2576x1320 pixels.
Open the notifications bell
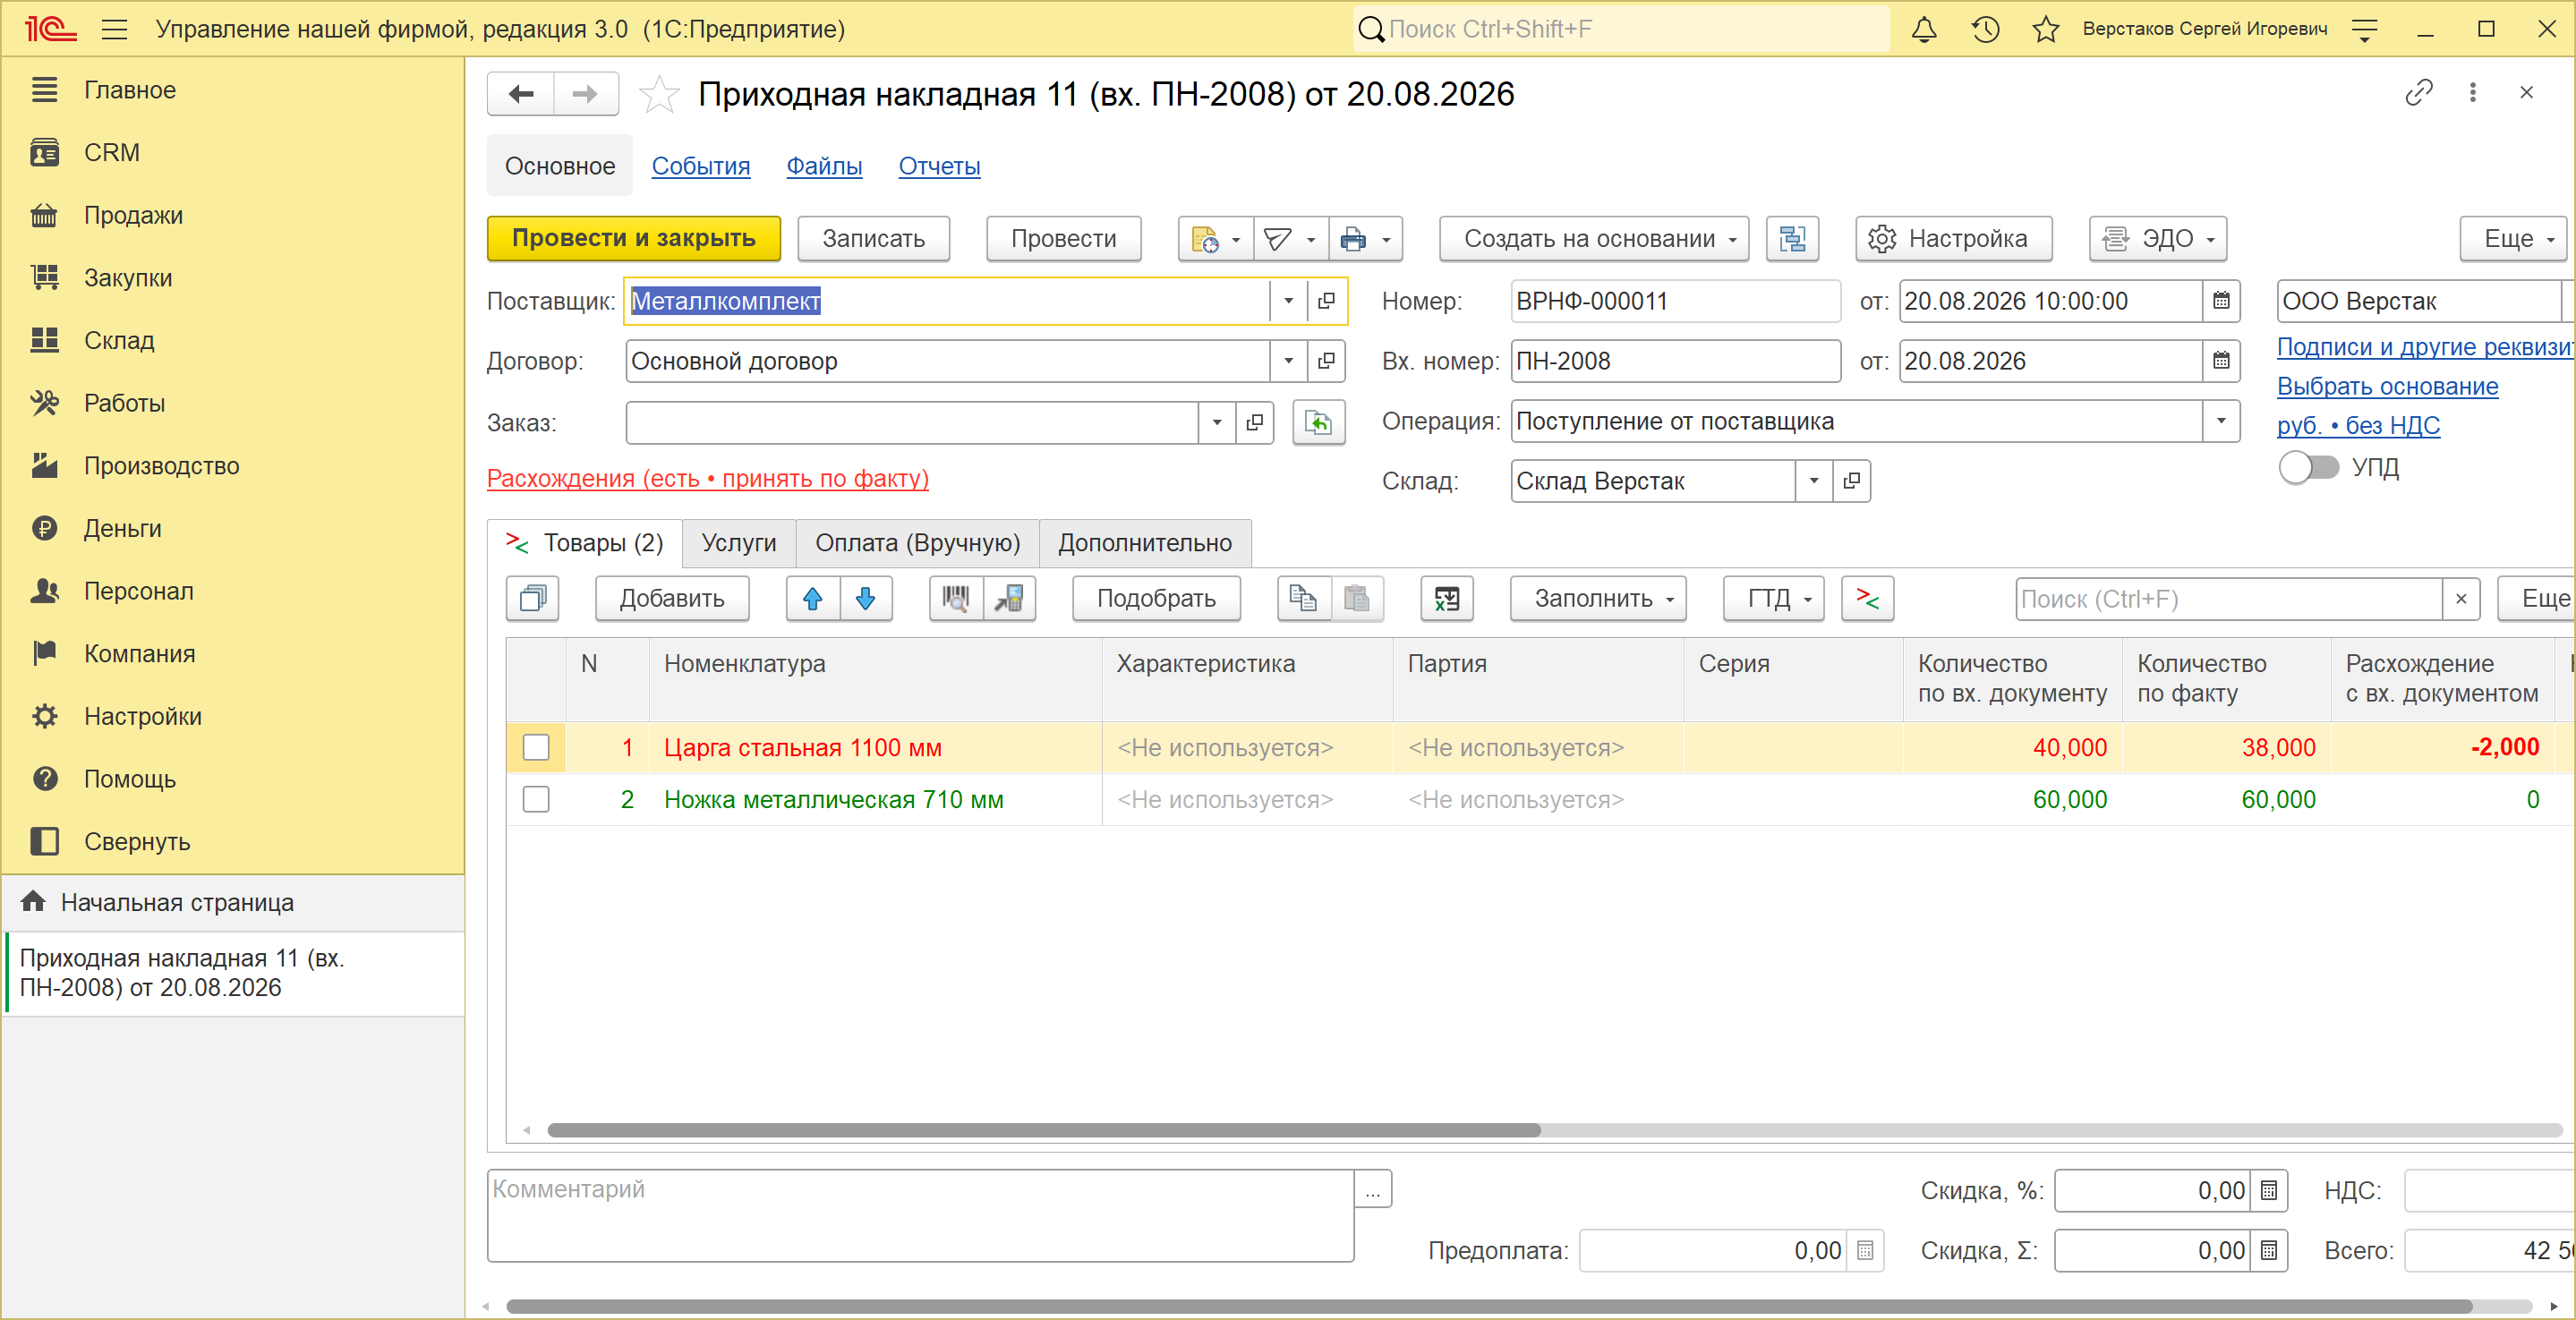click(x=1924, y=29)
